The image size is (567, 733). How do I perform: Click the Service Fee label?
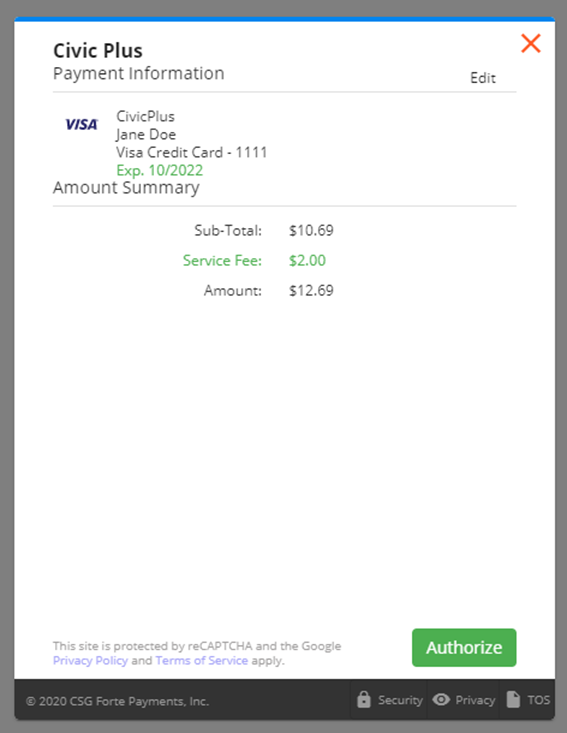click(x=222, y=260)
